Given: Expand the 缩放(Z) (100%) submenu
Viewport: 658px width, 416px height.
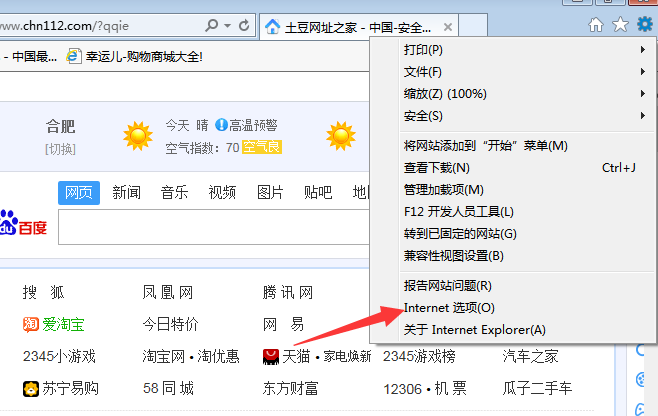Looking at the screenshot, I should pos(528,94).
